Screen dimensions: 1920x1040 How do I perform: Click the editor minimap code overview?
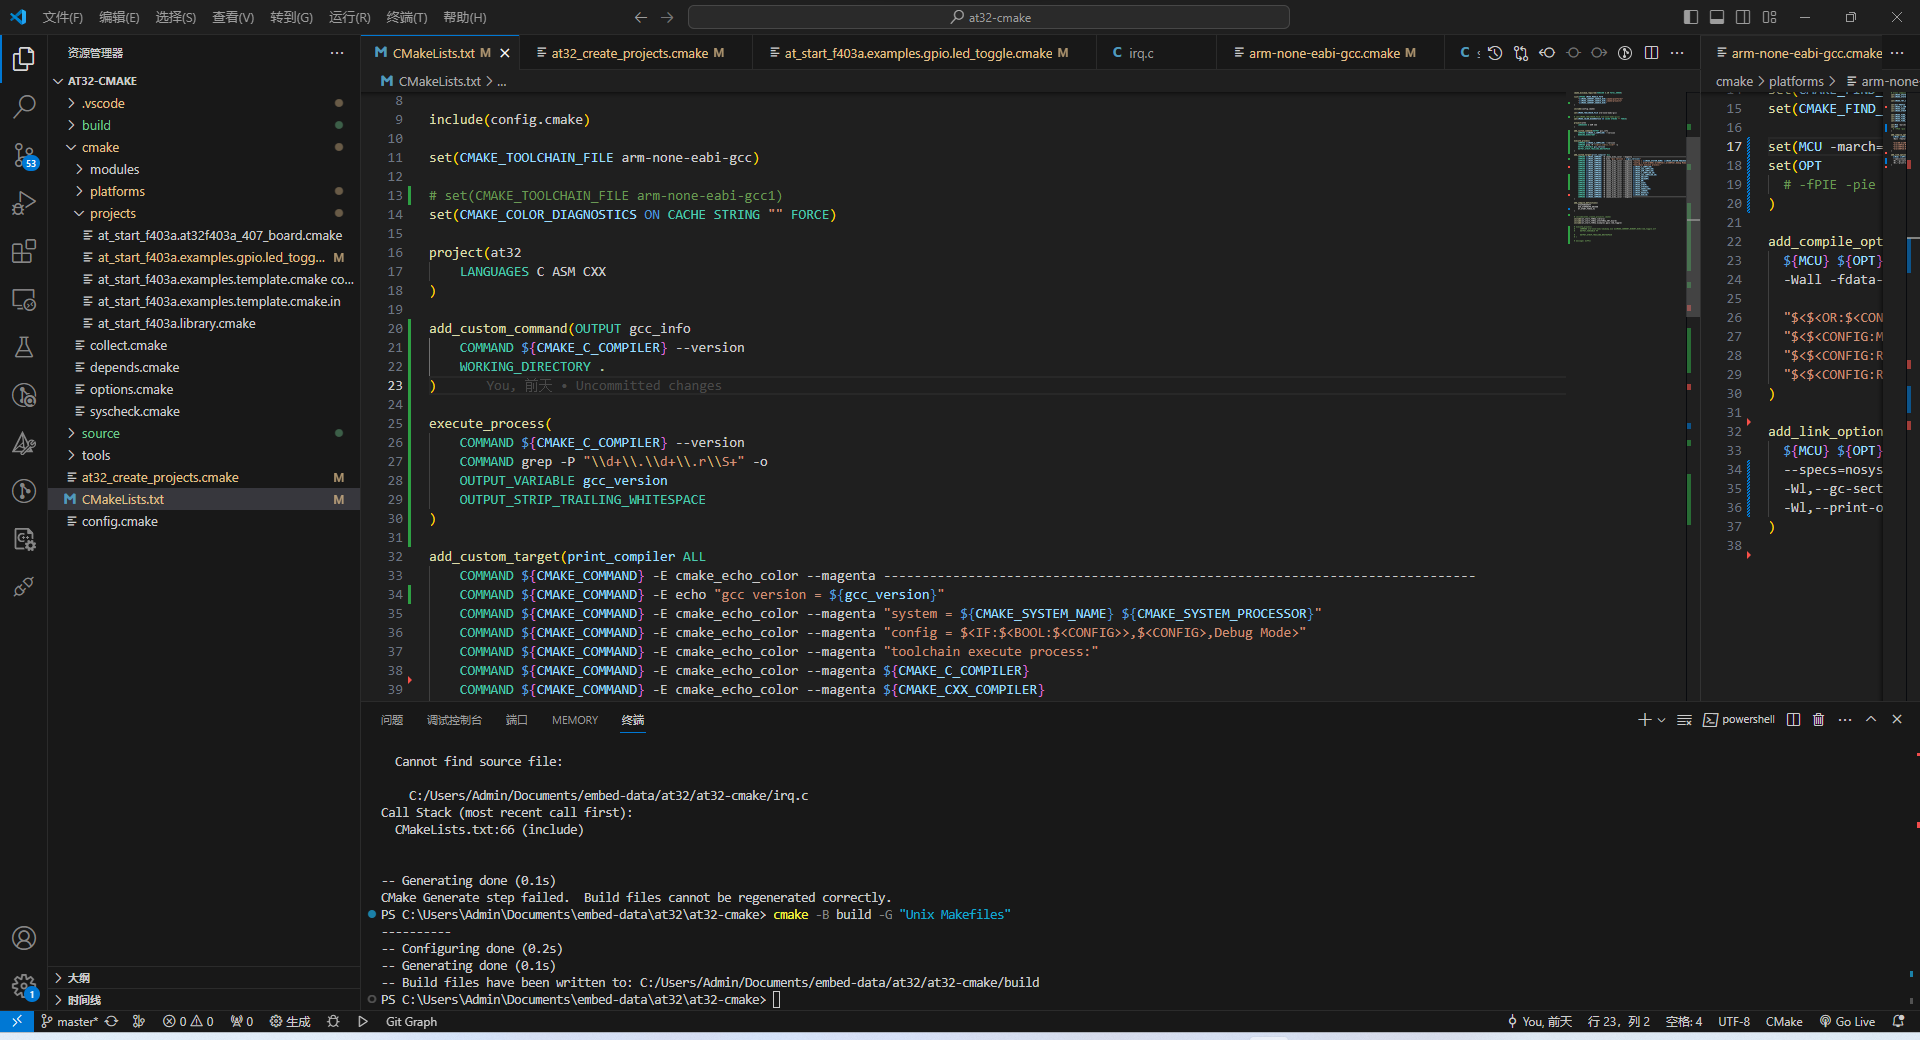point(1626,167)
